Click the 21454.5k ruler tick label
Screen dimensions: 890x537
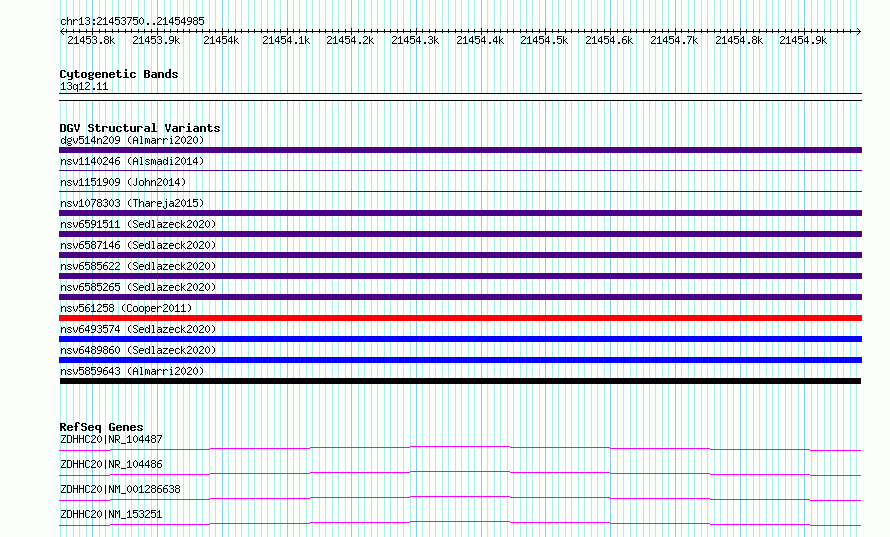coord(544,40)
